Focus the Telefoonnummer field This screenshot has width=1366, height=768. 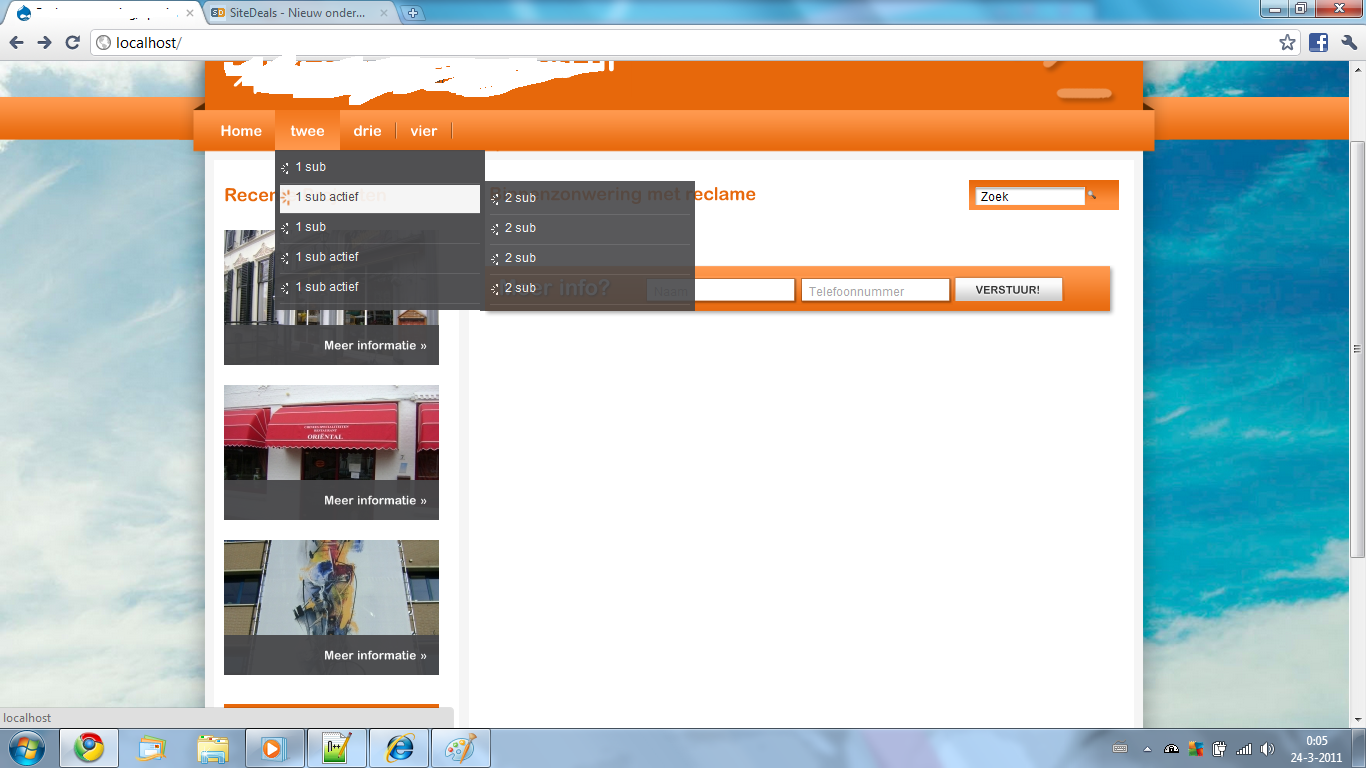(x=875, y=291)
